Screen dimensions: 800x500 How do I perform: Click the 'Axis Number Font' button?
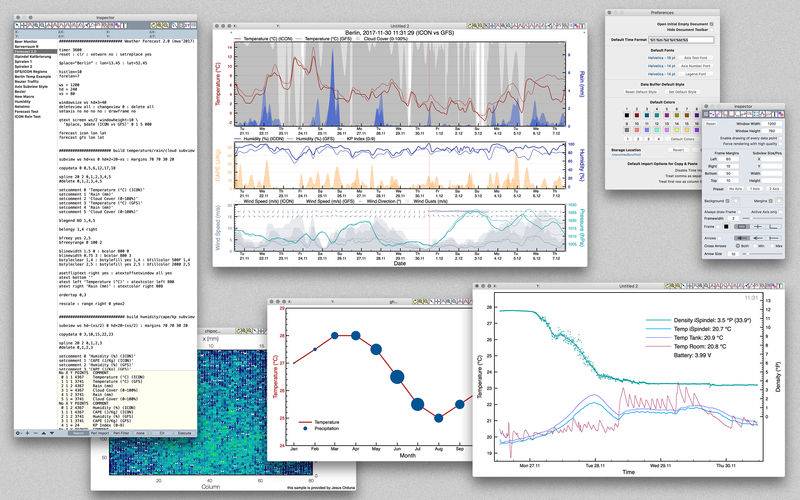696,66
